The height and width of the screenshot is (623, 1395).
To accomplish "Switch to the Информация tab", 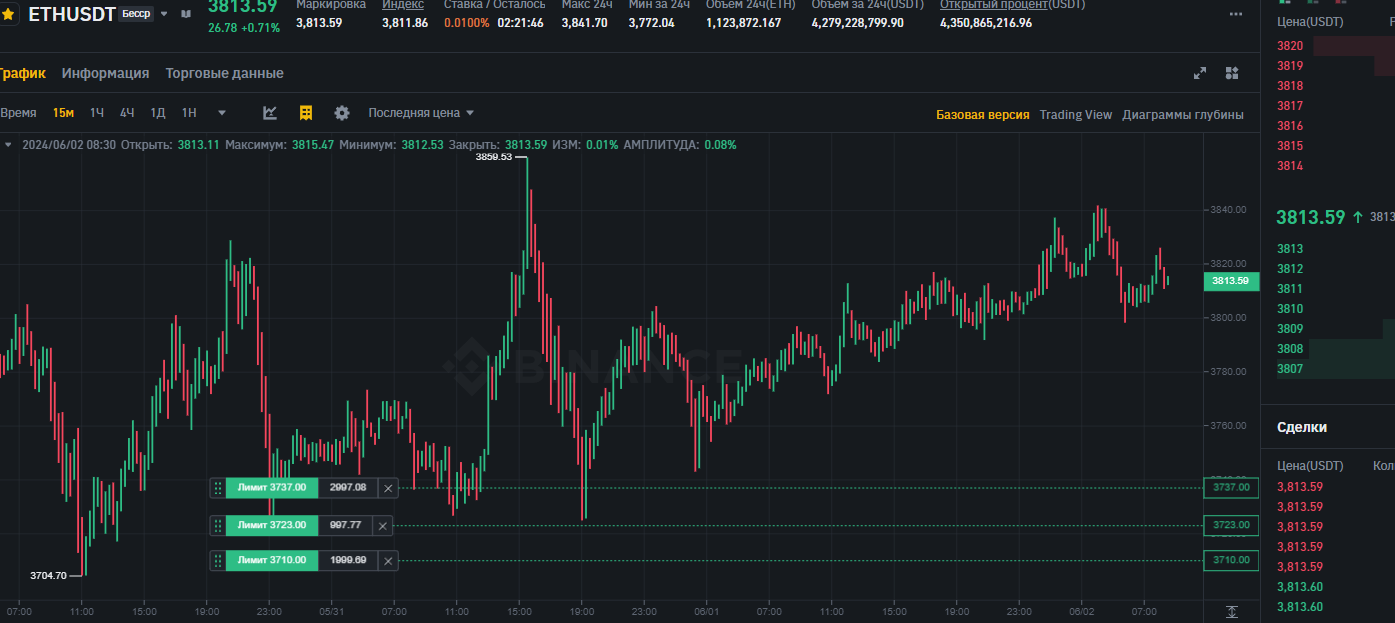I will (105, 73).
